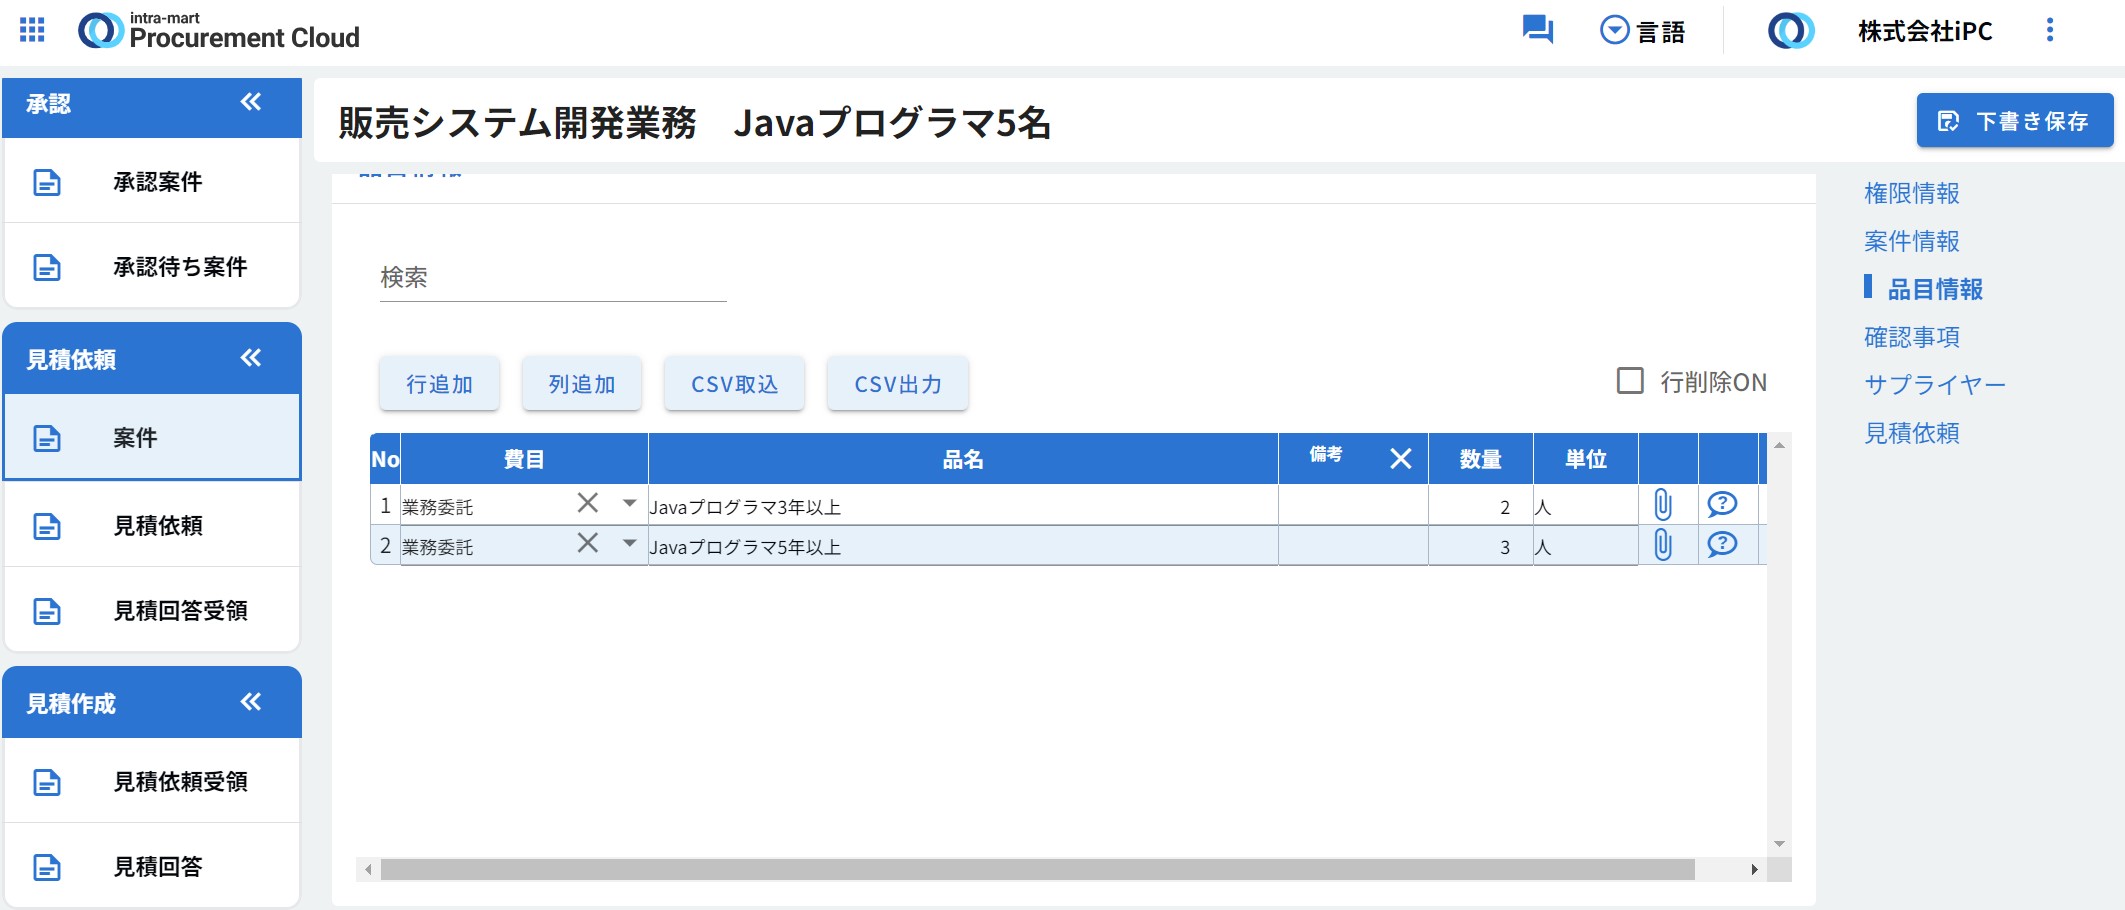The width and height of the screenshot is (2125, 910).
Task: Open 承認案件 in the sidebar
Action: pyautogui.click(x=152, y=182)
